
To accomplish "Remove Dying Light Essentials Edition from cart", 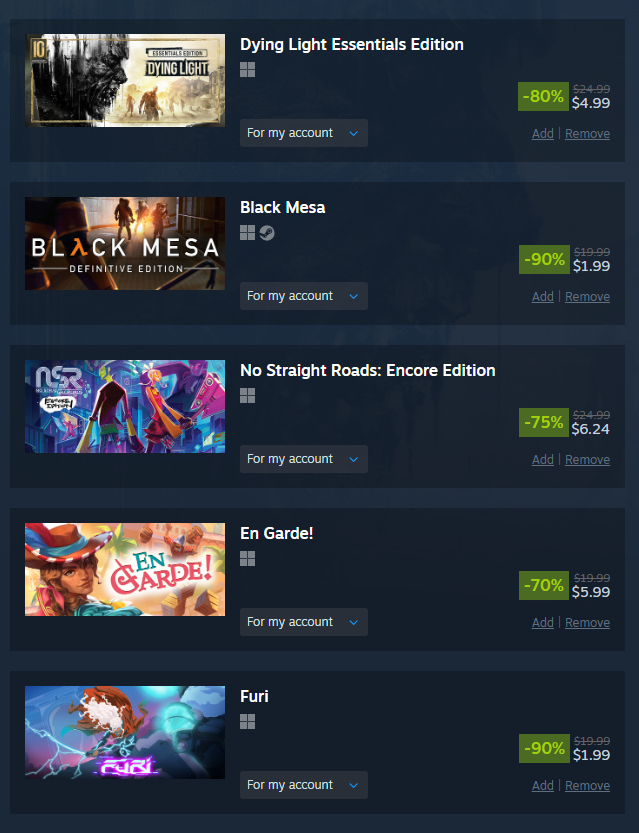I will point(587,134).
